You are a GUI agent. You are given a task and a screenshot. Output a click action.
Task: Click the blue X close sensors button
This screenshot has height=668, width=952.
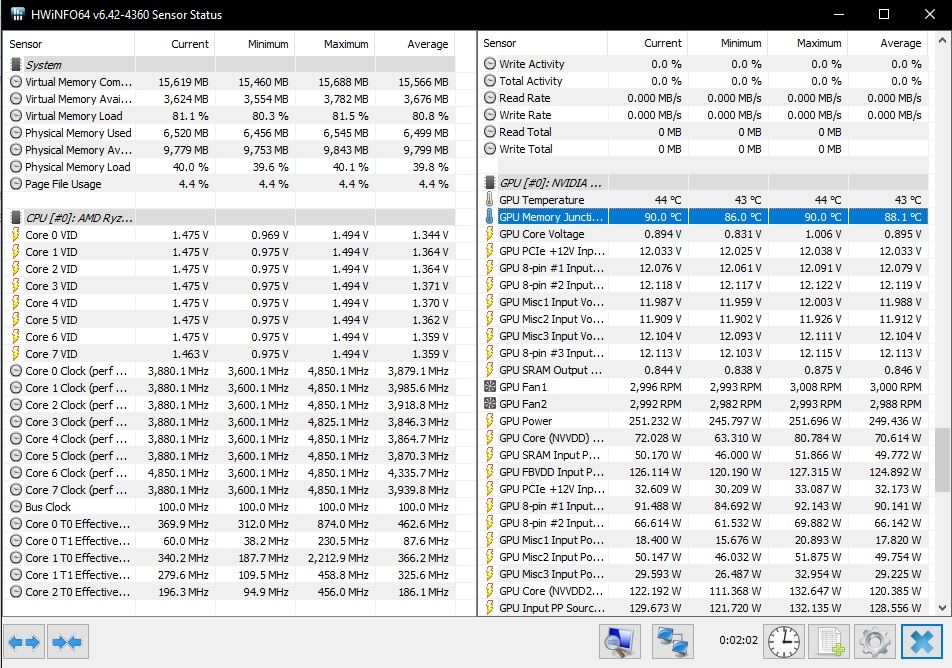tap(922, 641)
